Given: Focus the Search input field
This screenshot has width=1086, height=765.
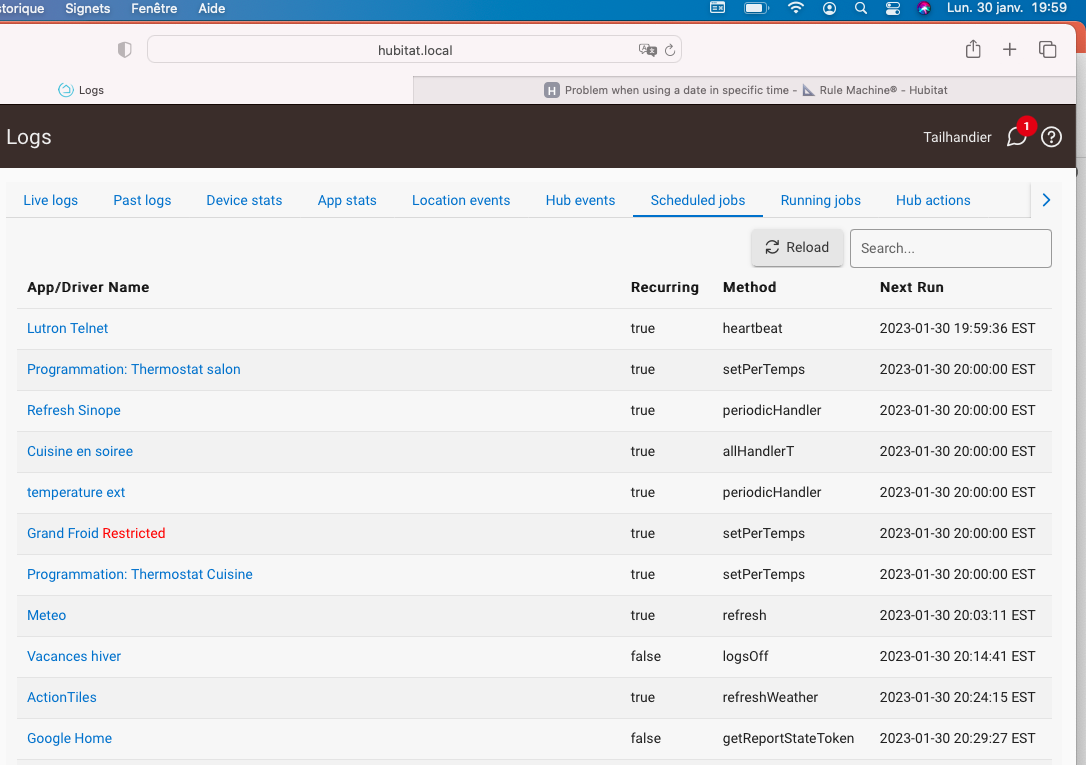Looking at the screenshot, I should (950, 248).
